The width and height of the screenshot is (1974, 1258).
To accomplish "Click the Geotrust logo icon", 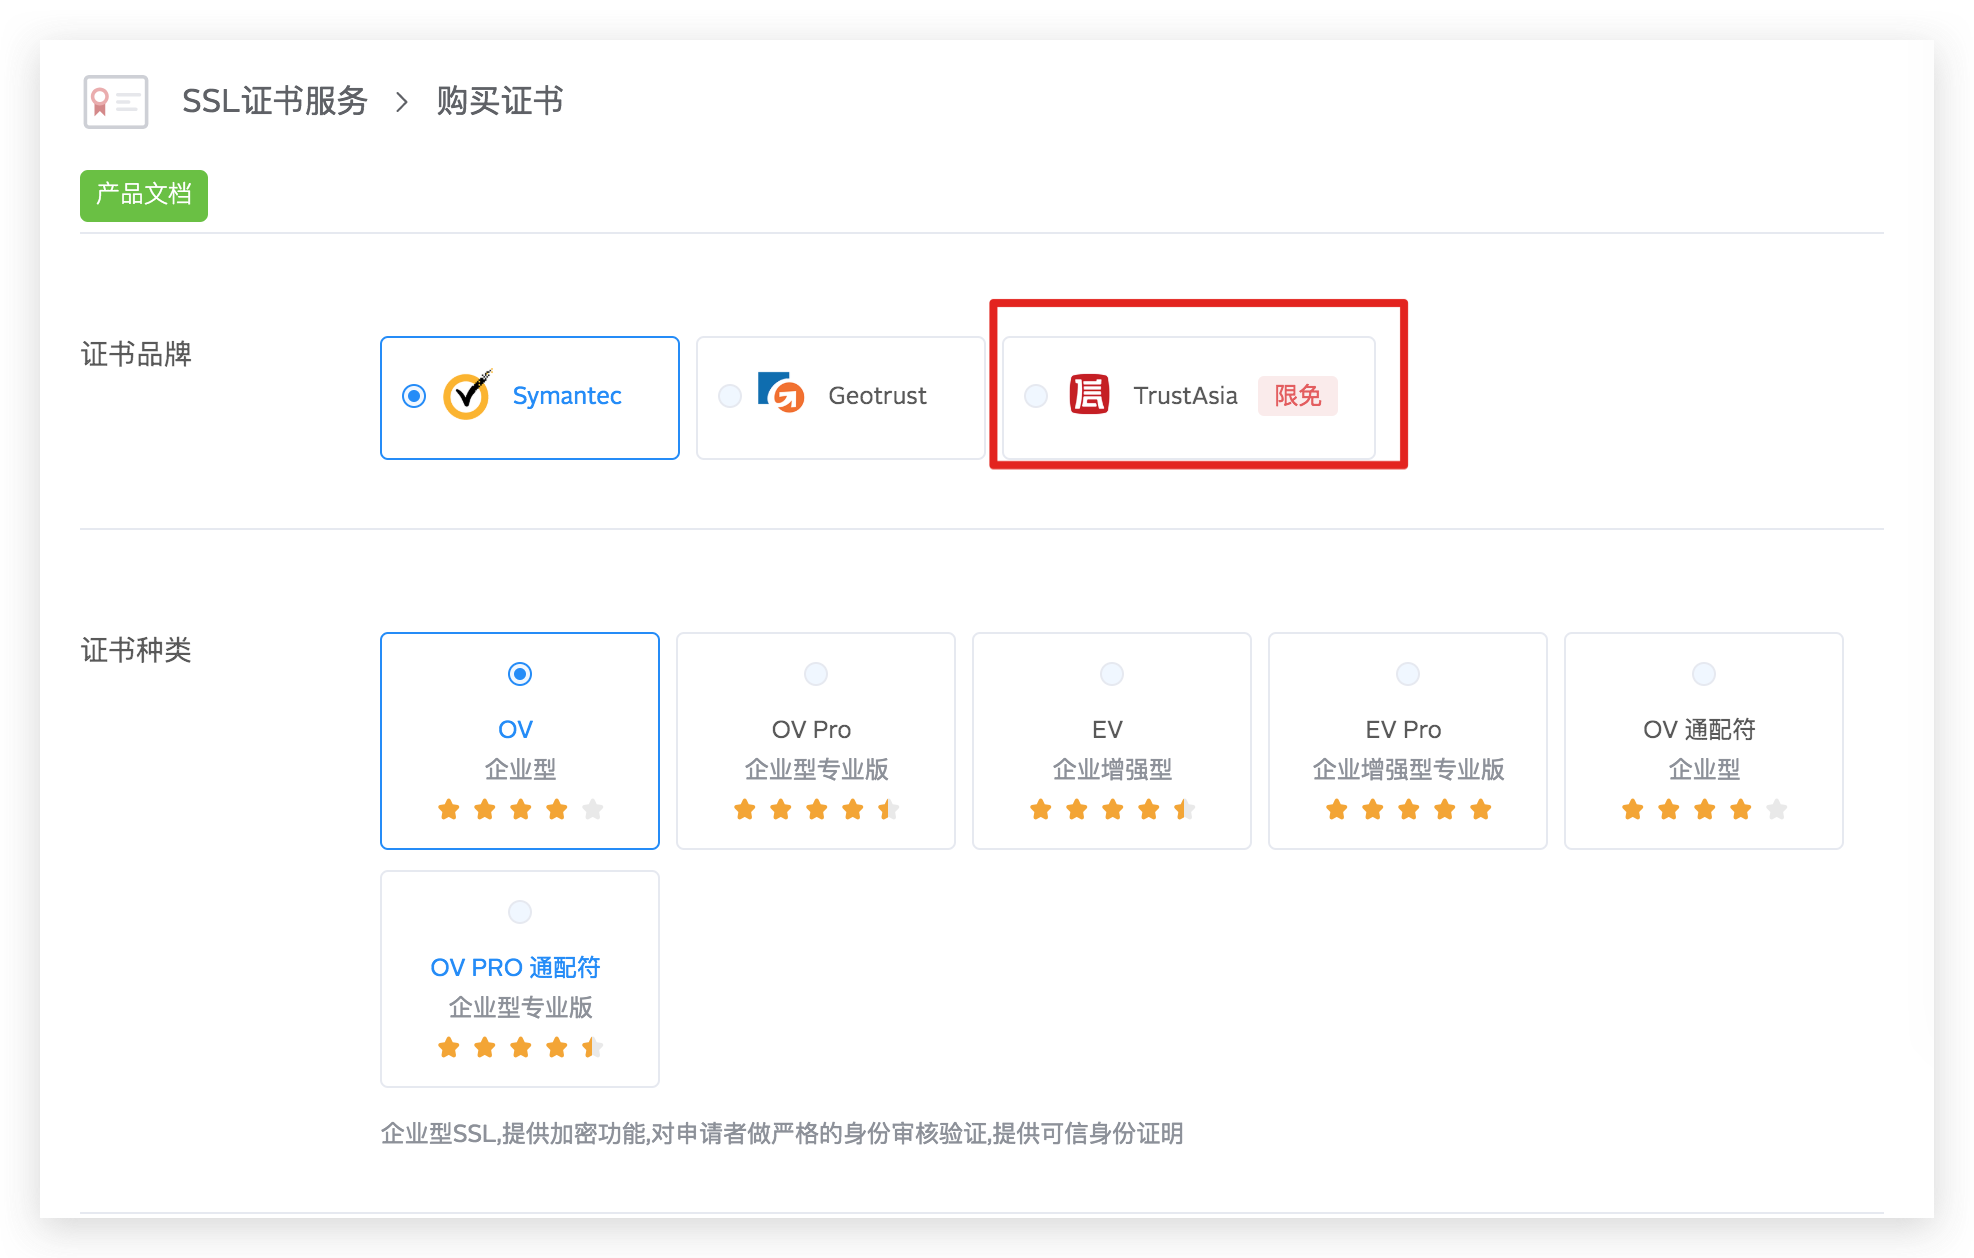I will tap(781, 393).
